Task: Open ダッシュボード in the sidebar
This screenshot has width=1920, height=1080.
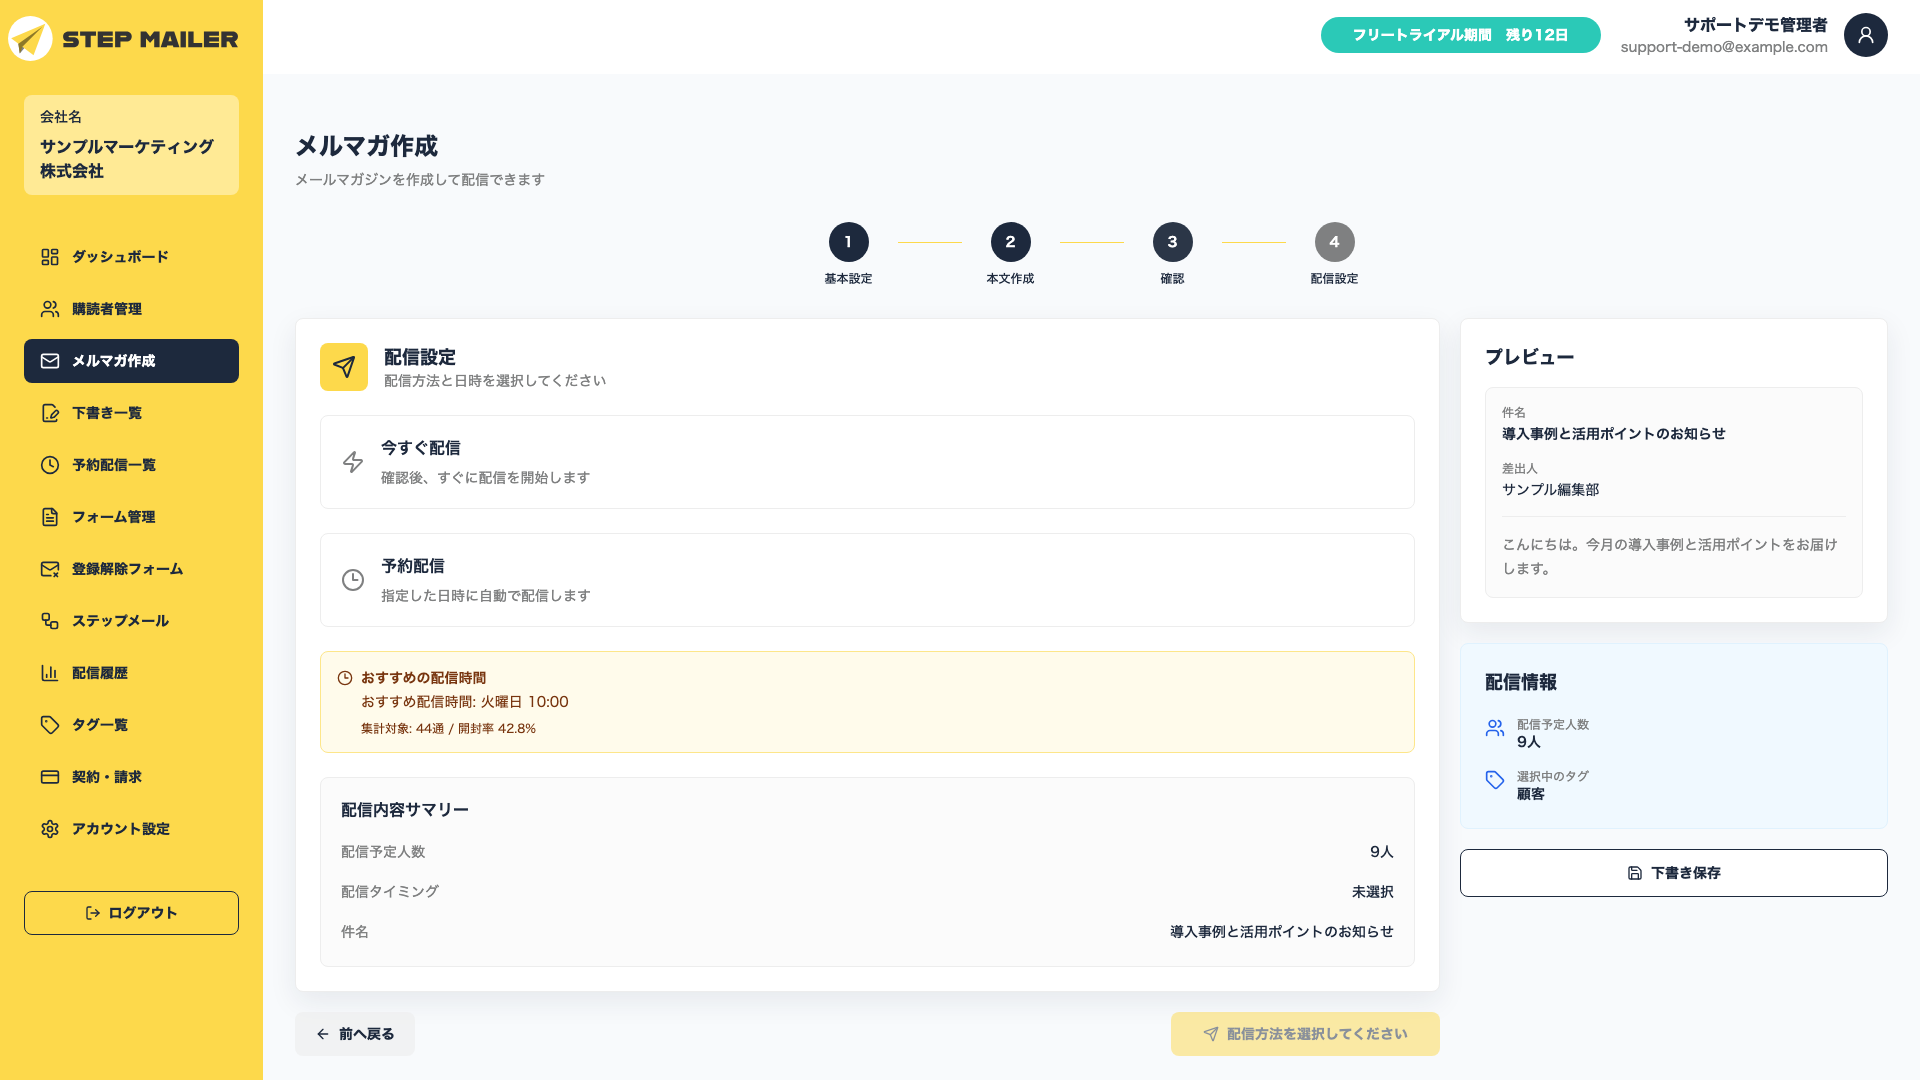Action: coord(131,257)
